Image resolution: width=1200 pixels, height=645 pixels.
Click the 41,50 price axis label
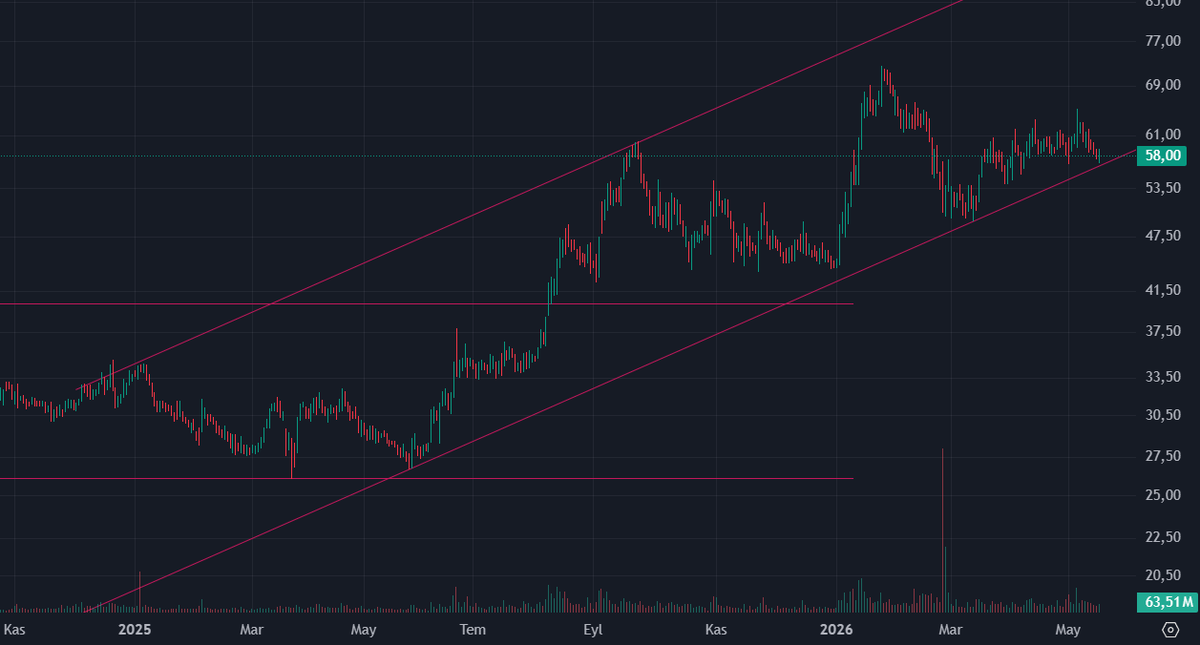pos(1164,290)
